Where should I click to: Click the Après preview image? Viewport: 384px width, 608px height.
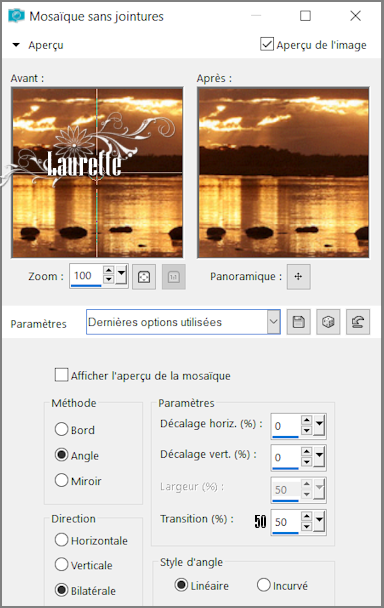click(283, 173)
